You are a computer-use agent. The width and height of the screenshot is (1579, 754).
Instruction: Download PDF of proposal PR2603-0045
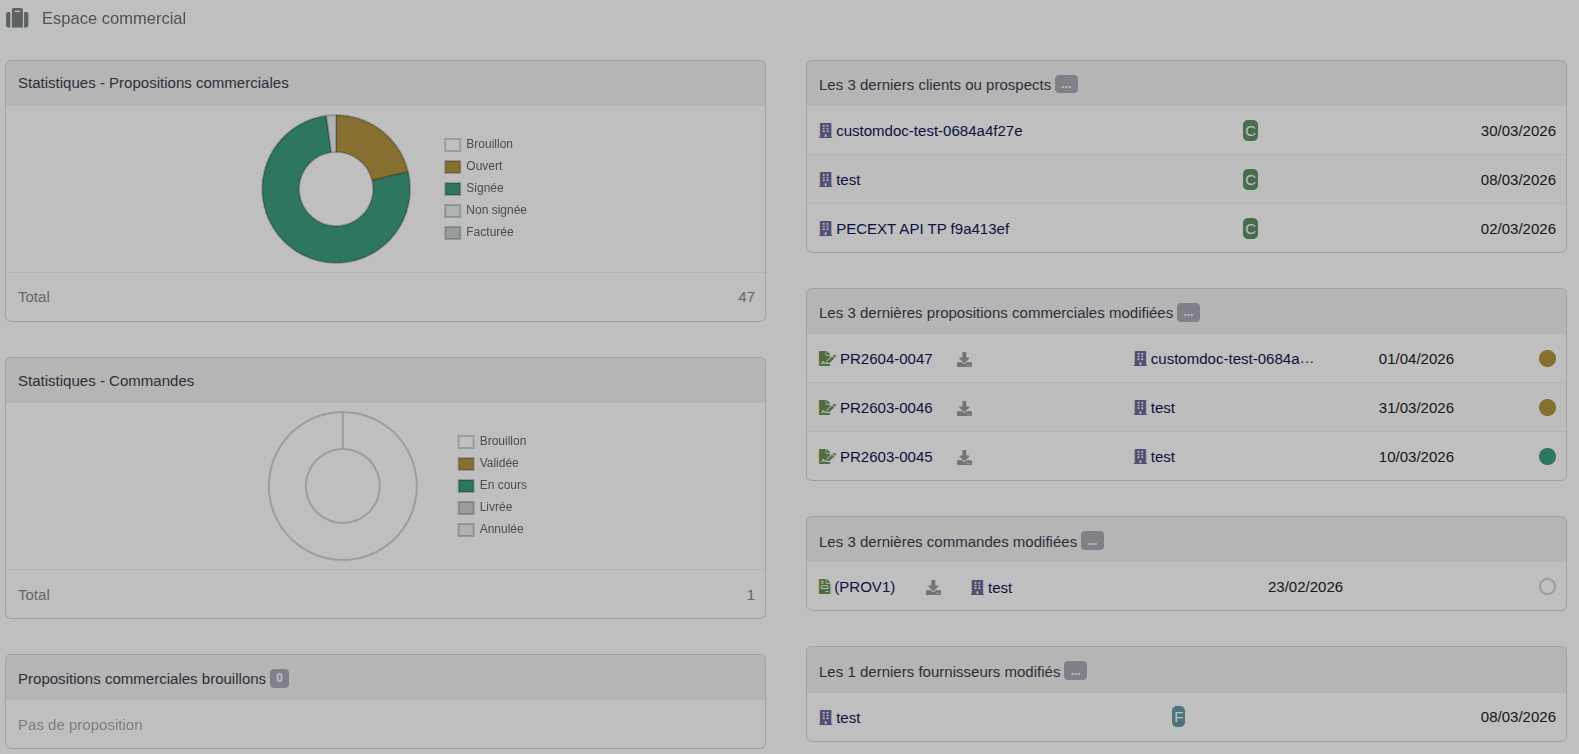tap(964, 457)
